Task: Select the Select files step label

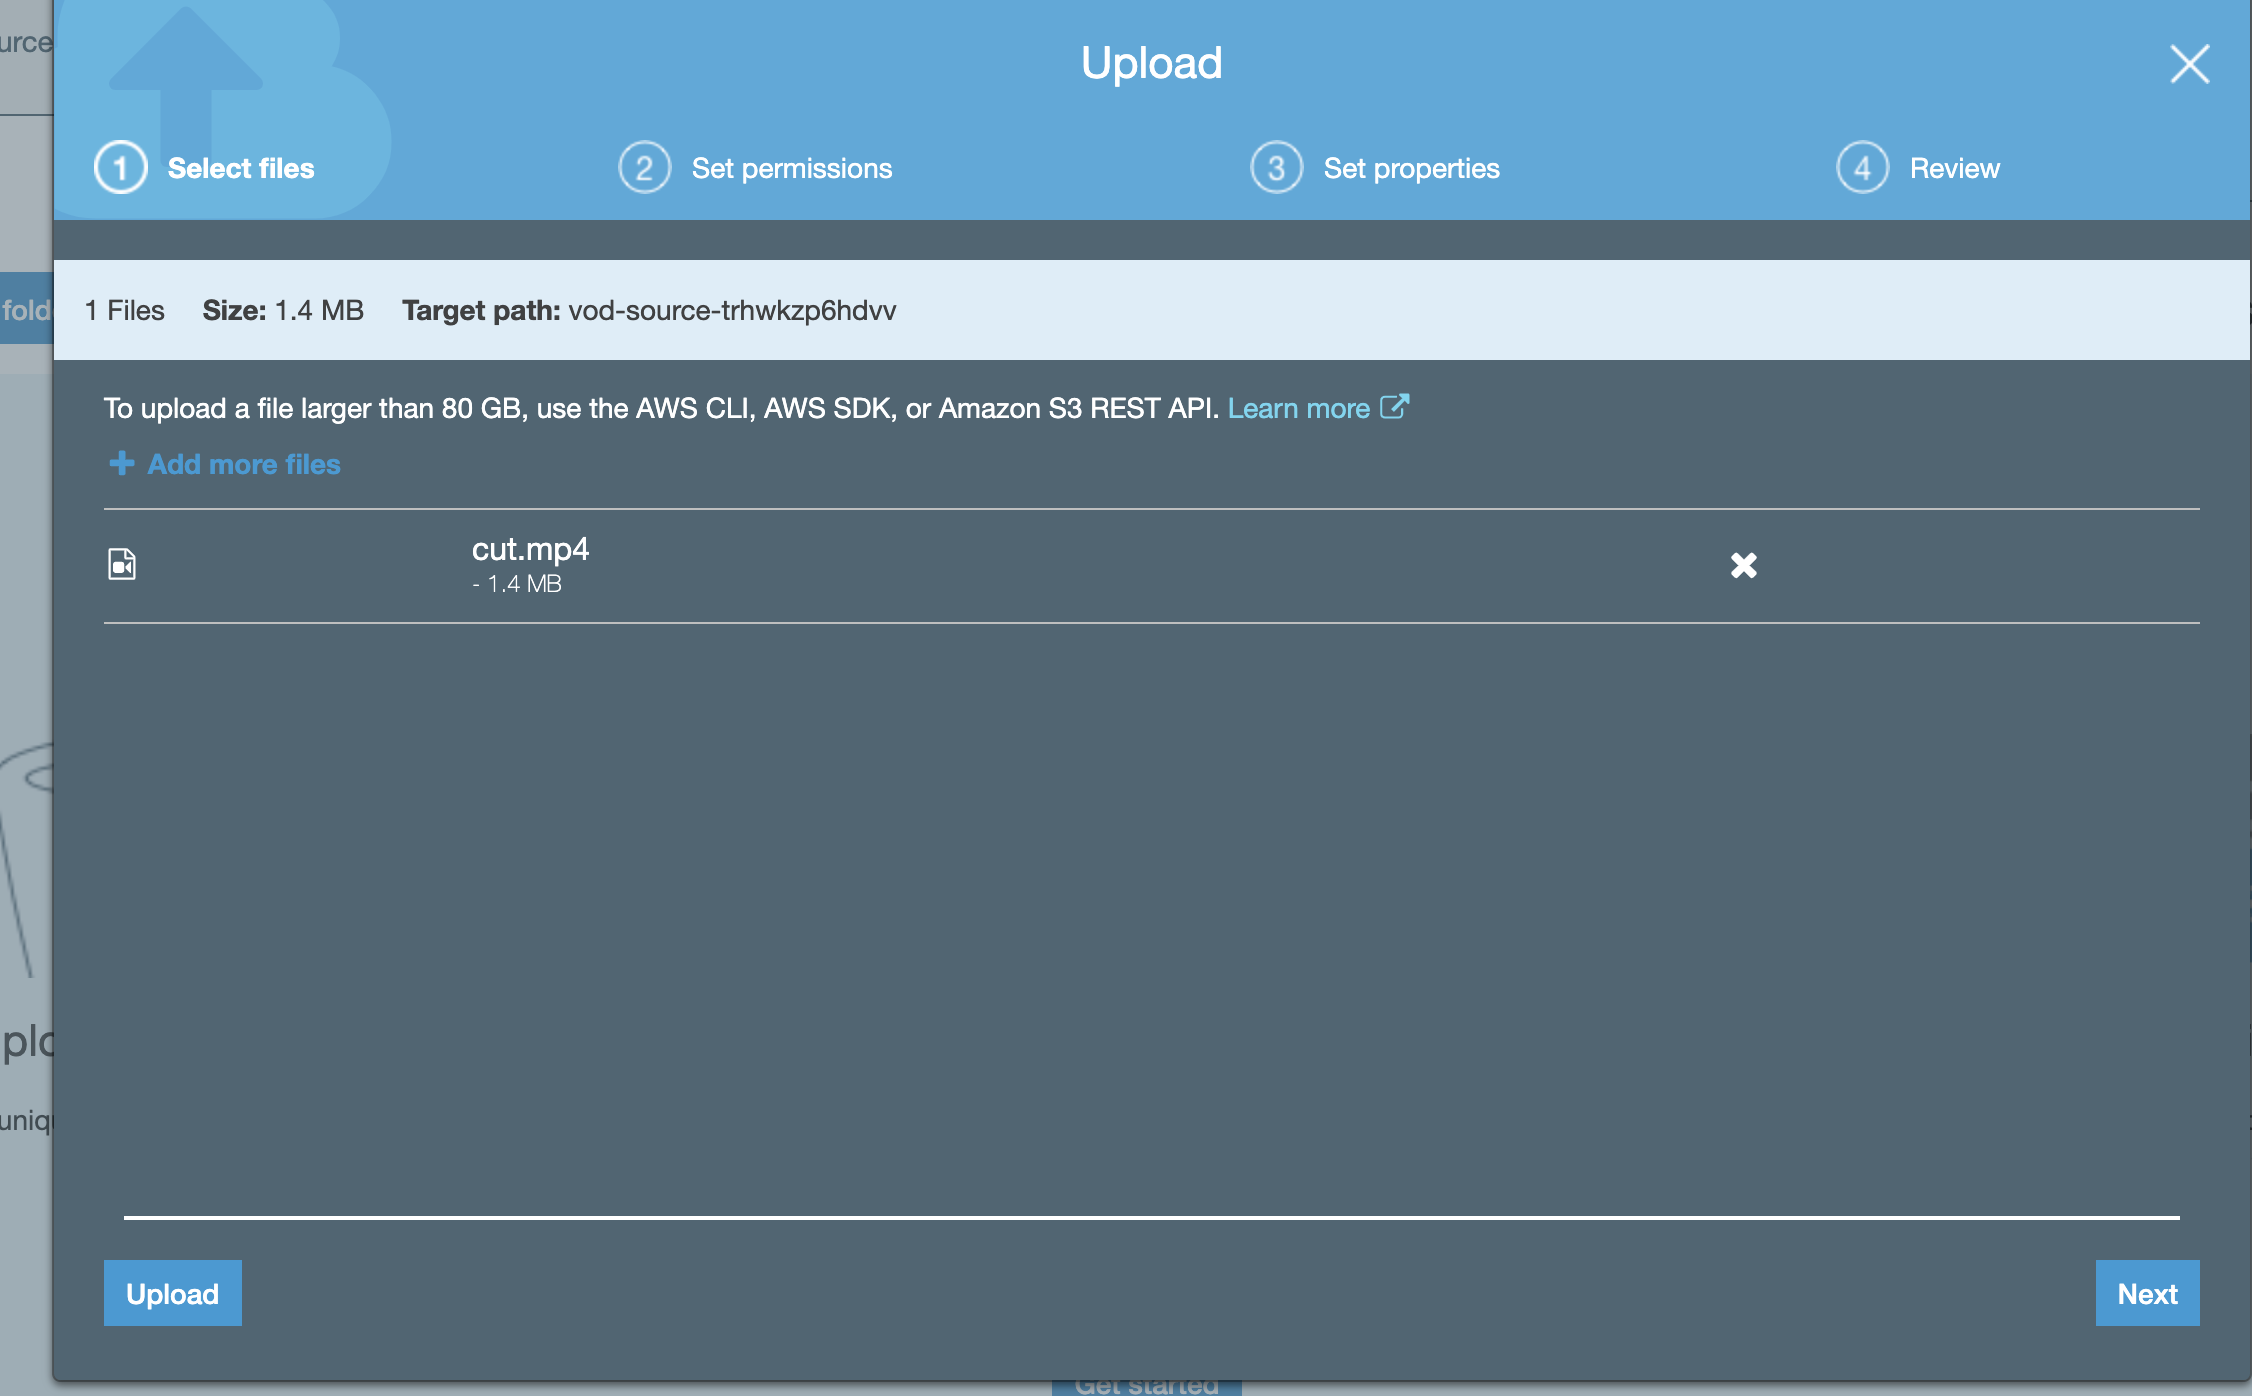Action: point(241,168)
